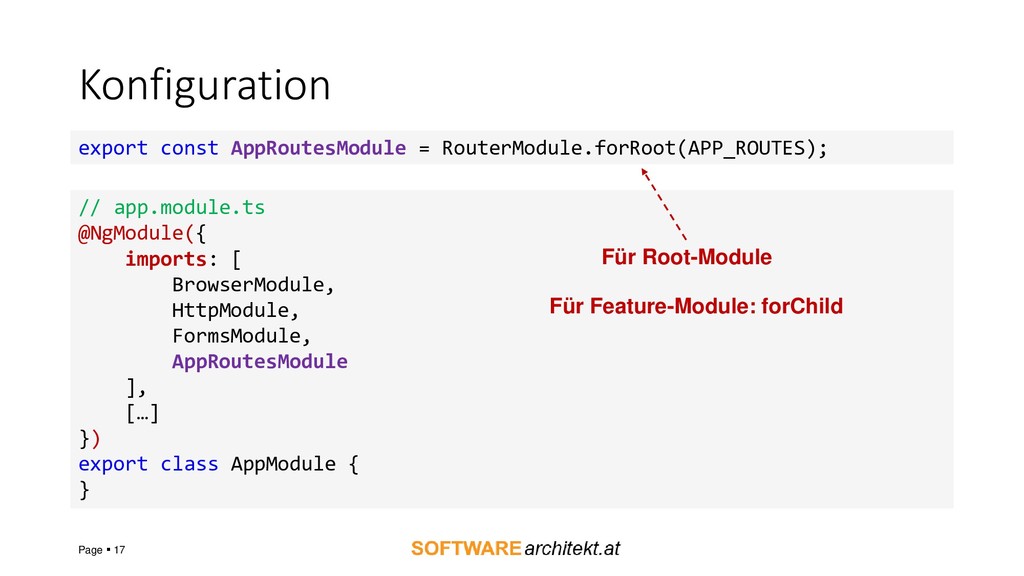Click 'RouterModule.forRoot(APP_ROUTES);' code text
The image size is (1024, 576).
click(x=635, y=148)
